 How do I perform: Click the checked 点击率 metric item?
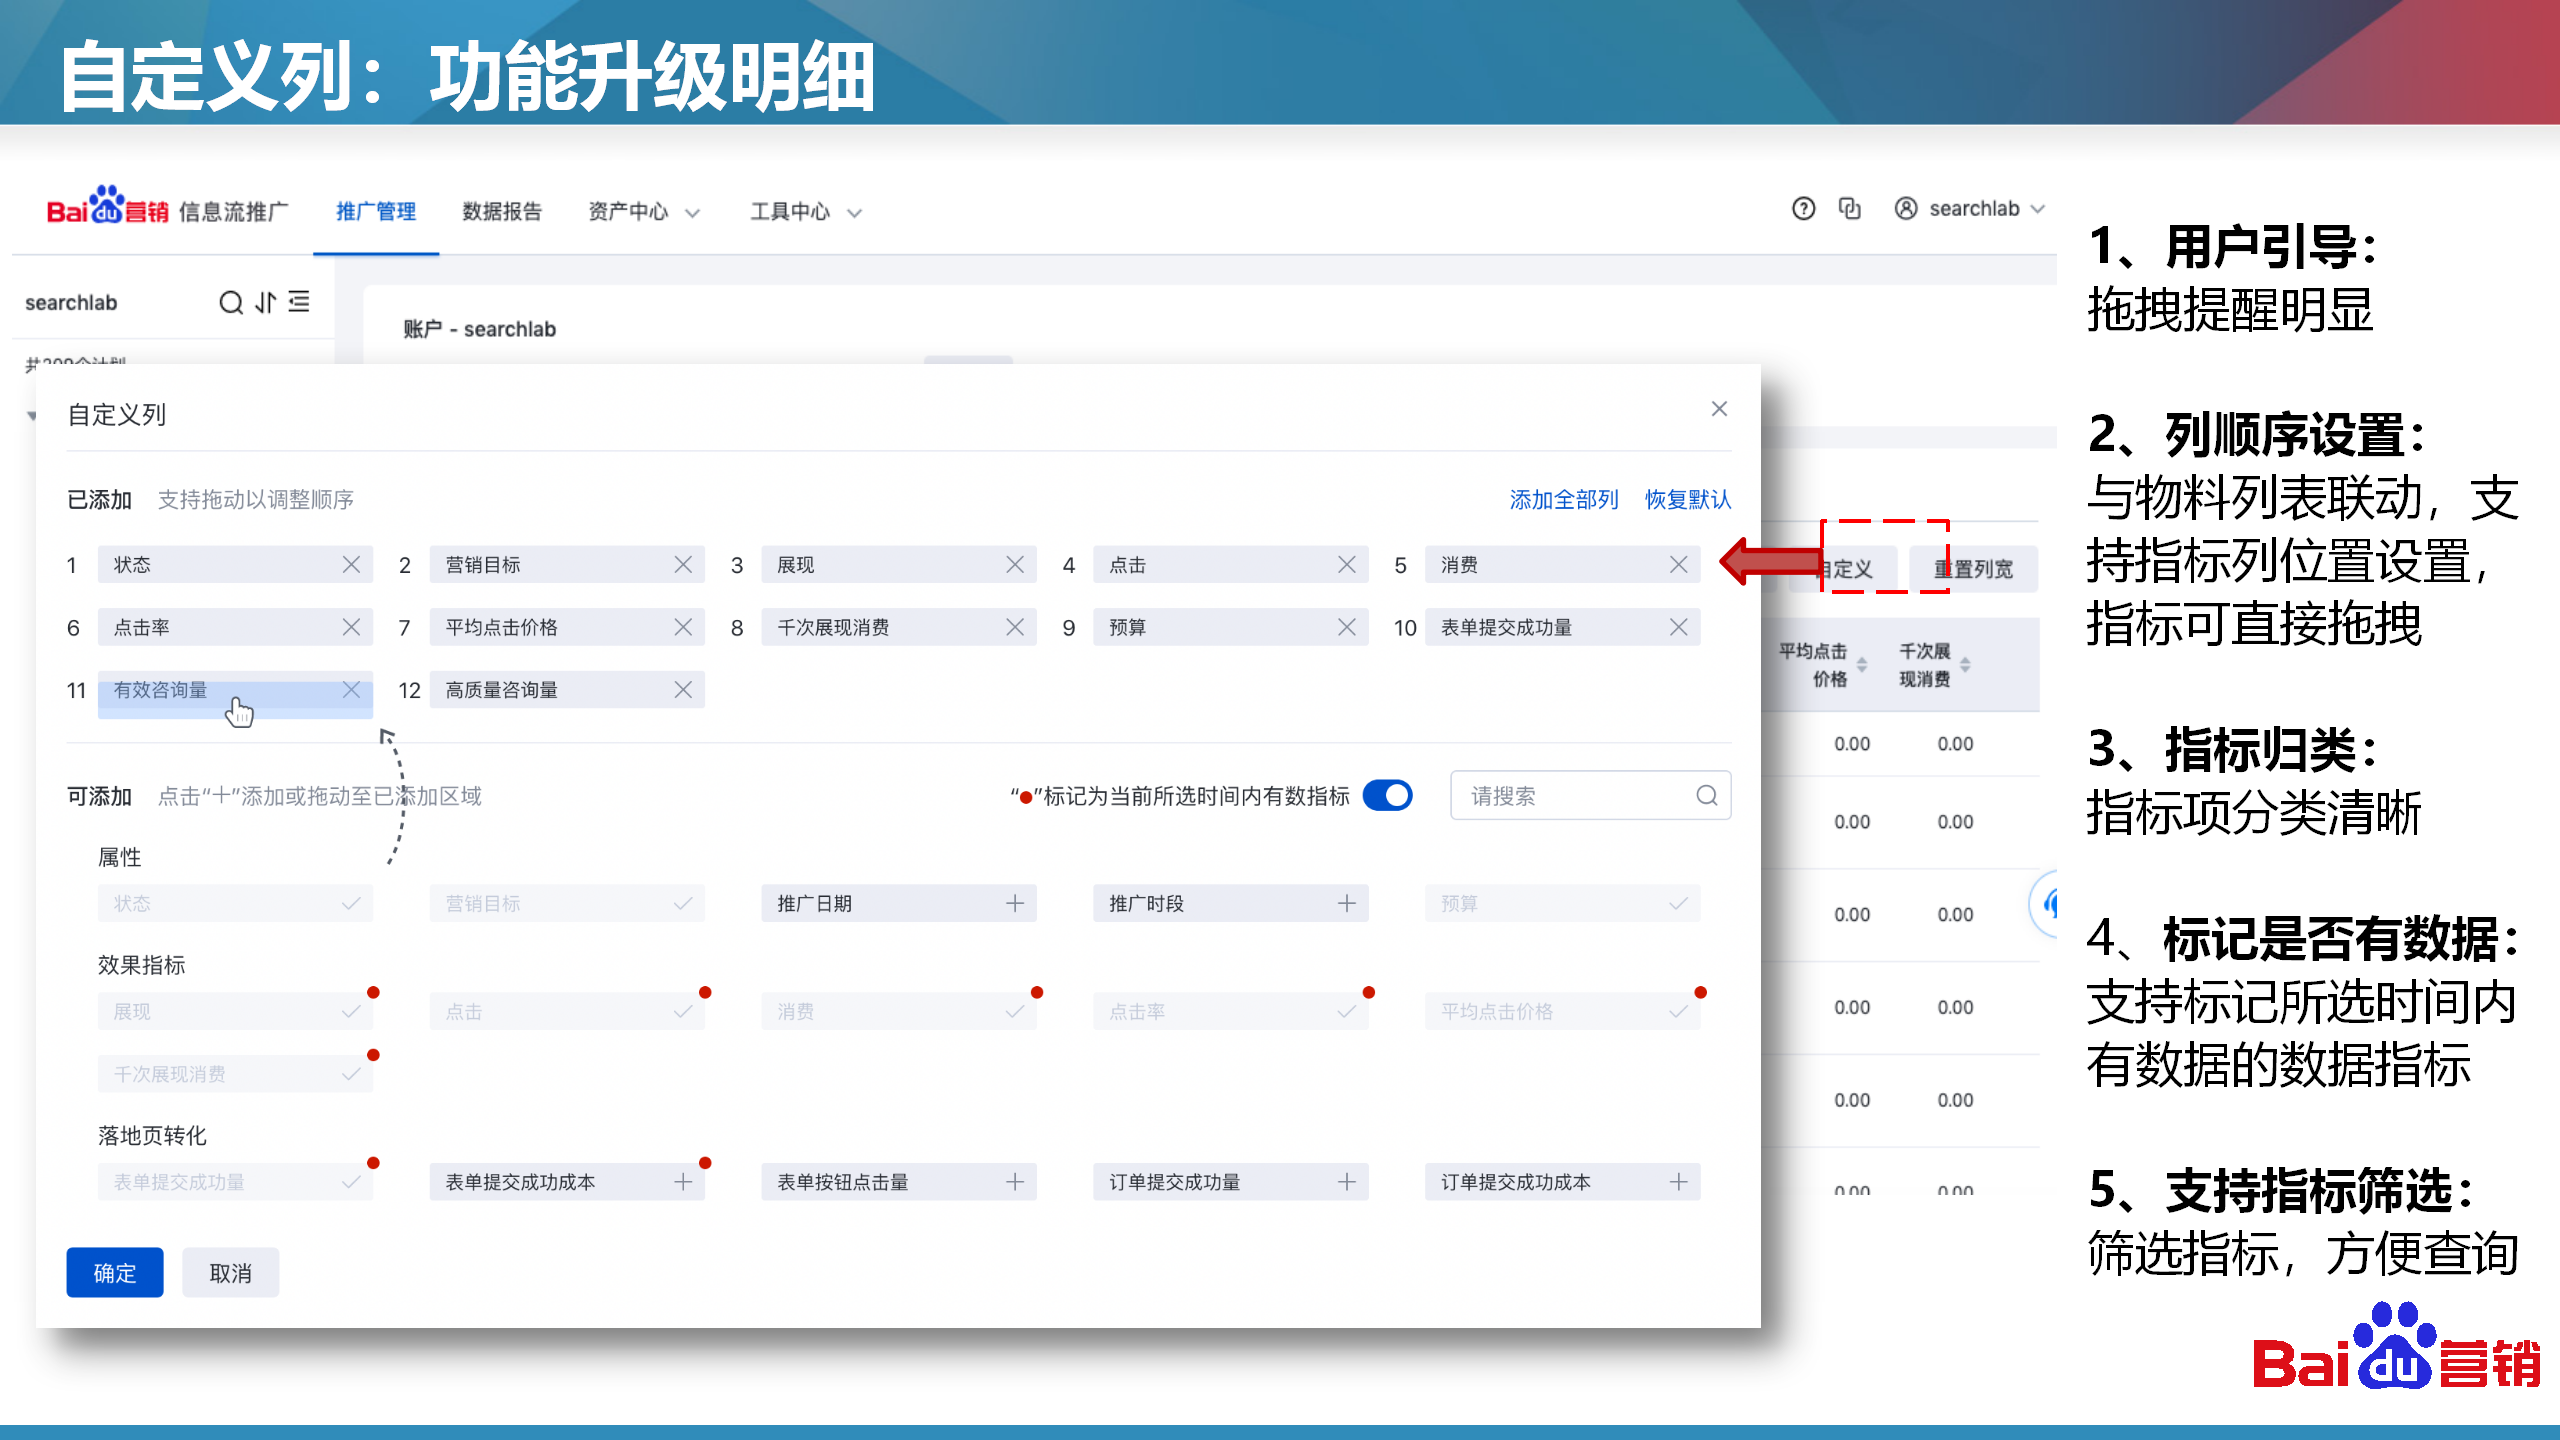[x=1231, y=1012]
